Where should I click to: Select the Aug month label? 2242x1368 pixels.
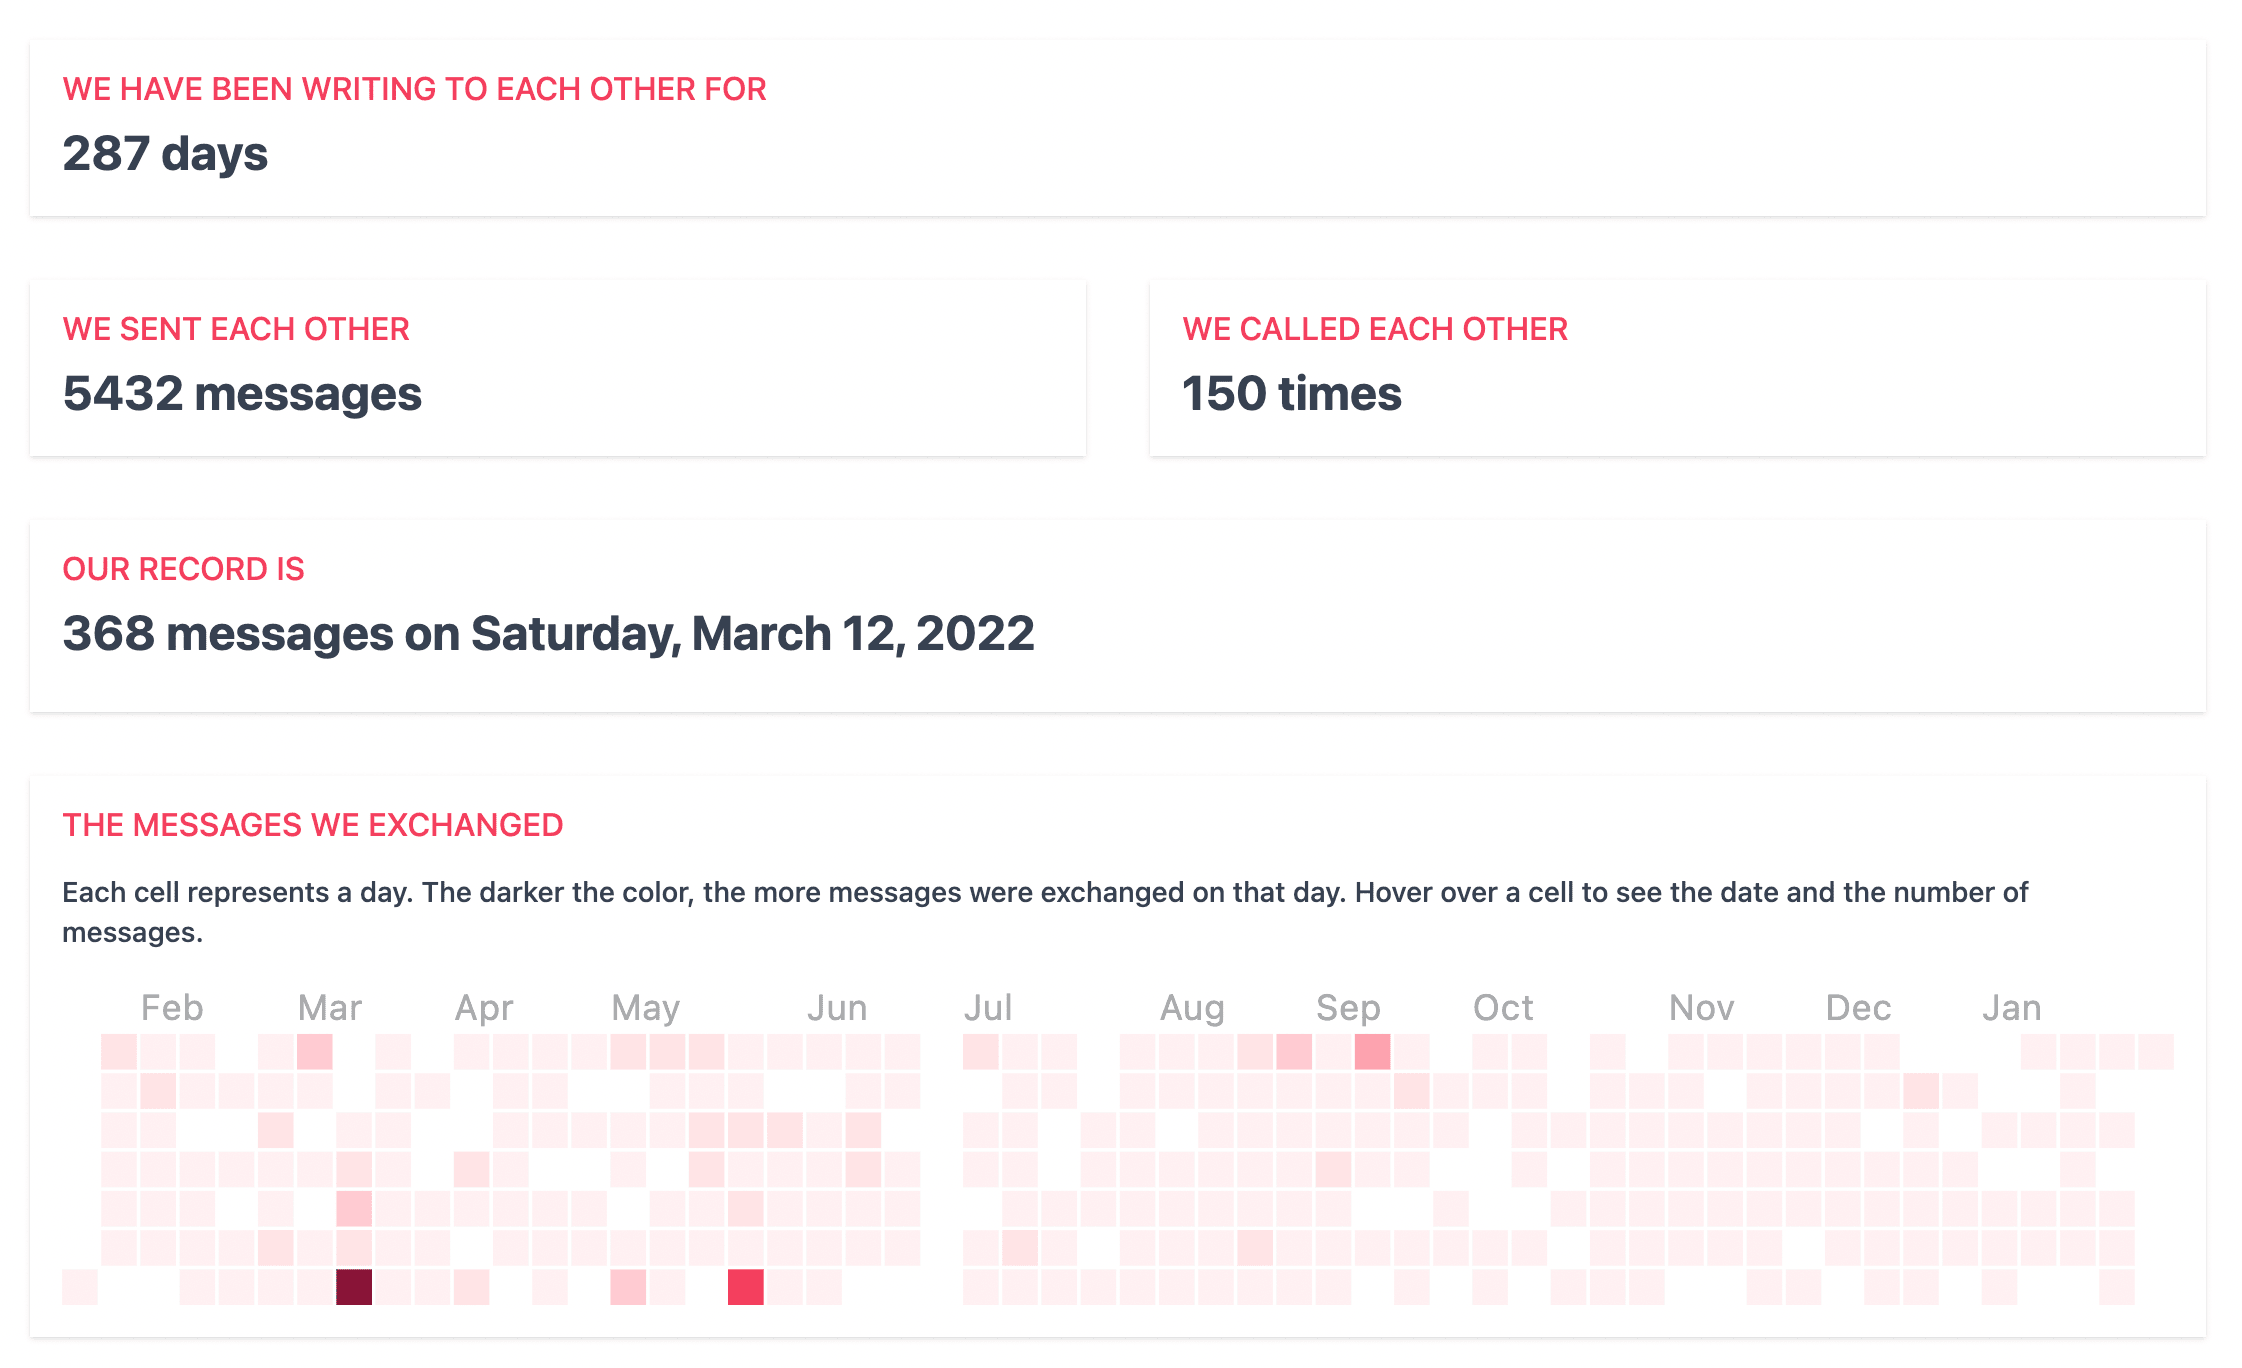(x=1192, y=1008)
